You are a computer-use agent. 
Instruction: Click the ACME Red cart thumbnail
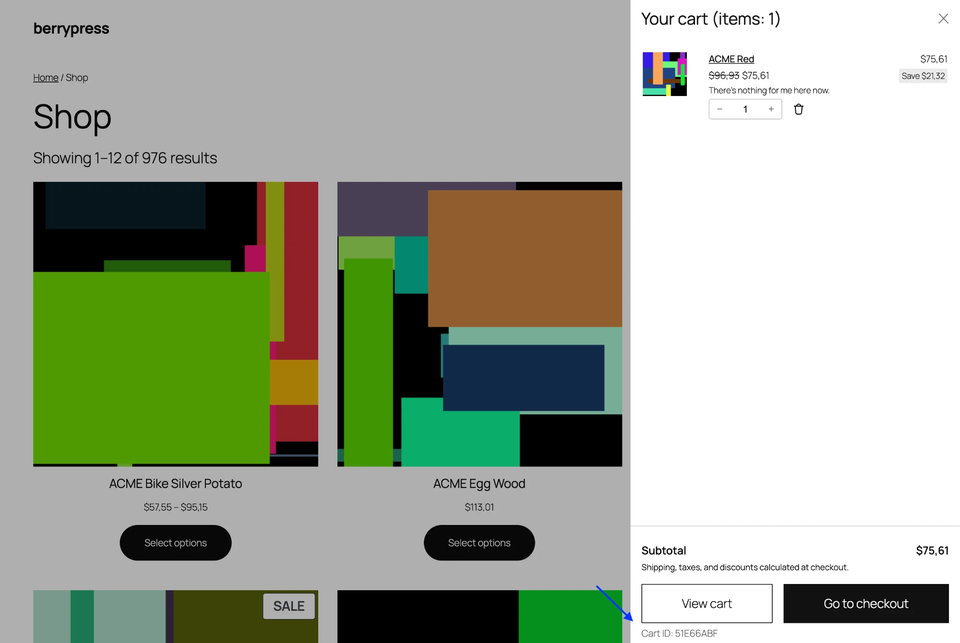click(x=664, y=74)
